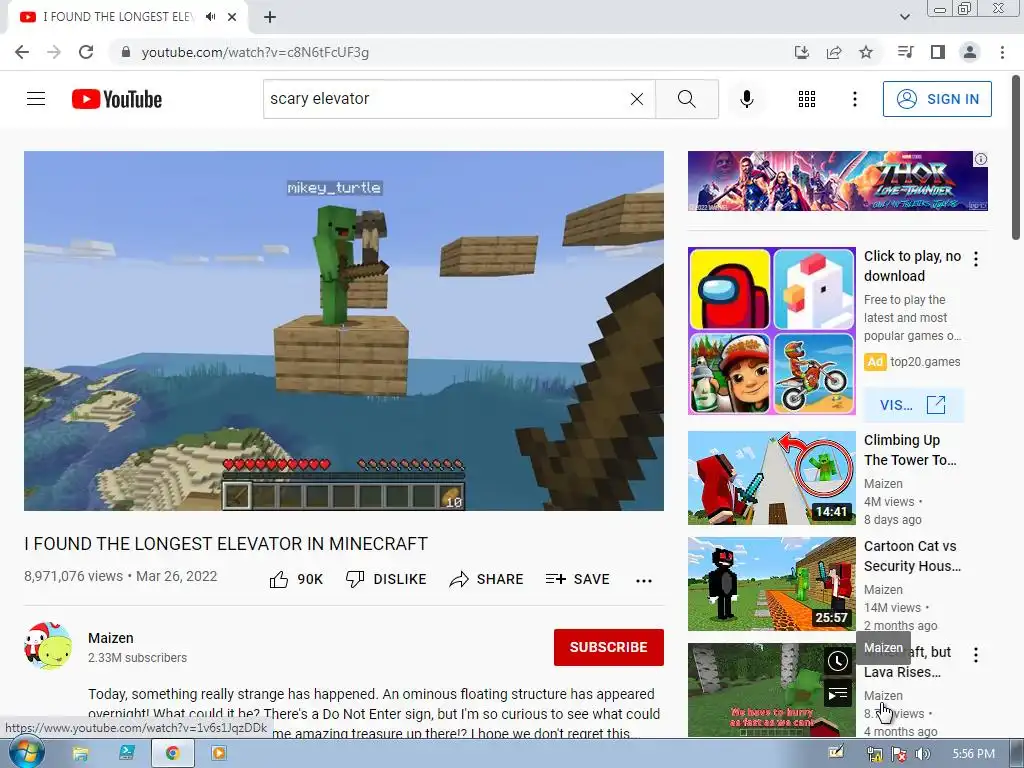Close the 'I FOUND THE LONGEST ELEV' tab
Image resolution: width=1024 pixels, height=768 pixels.
pyautogui.click(x=232, y=17)
